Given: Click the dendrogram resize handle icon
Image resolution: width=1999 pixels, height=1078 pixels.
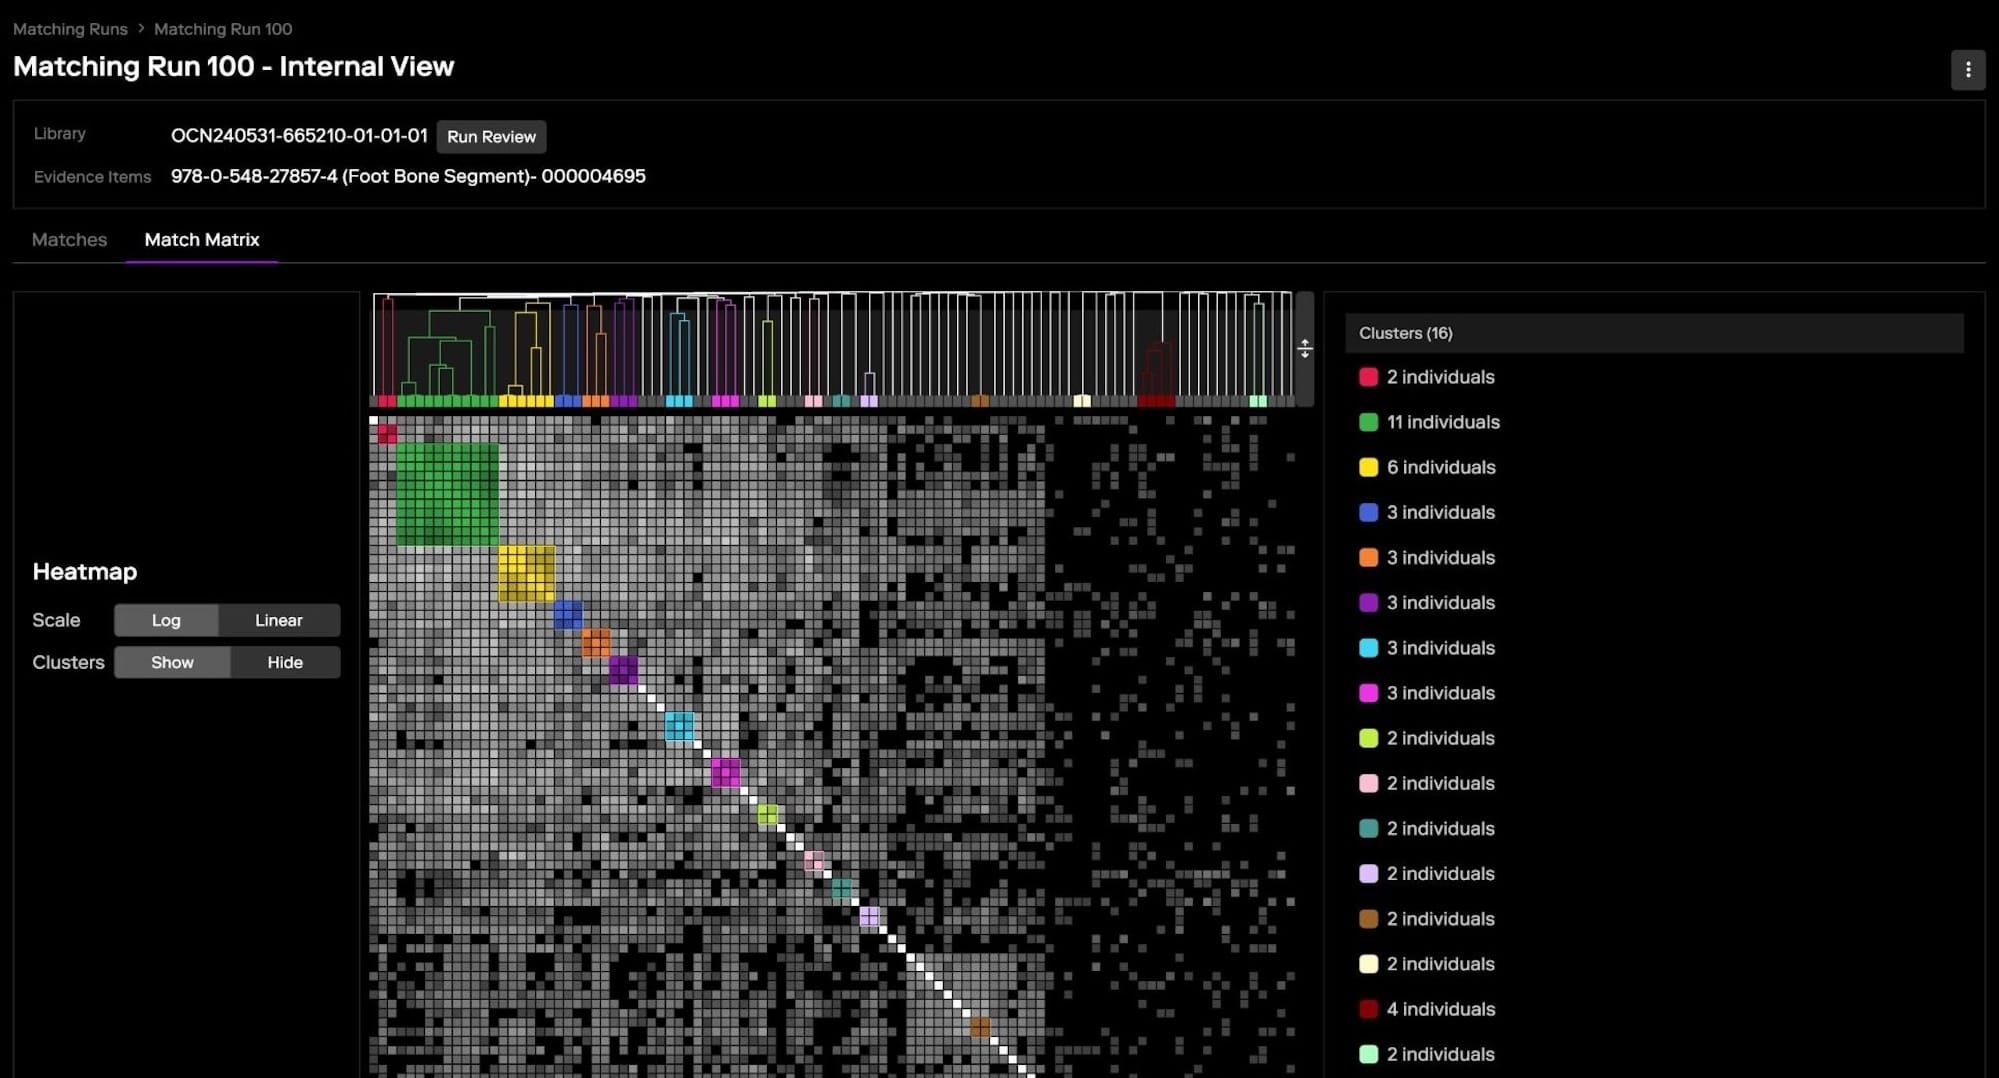Looking at the screenshot, I should point(1304,348).
